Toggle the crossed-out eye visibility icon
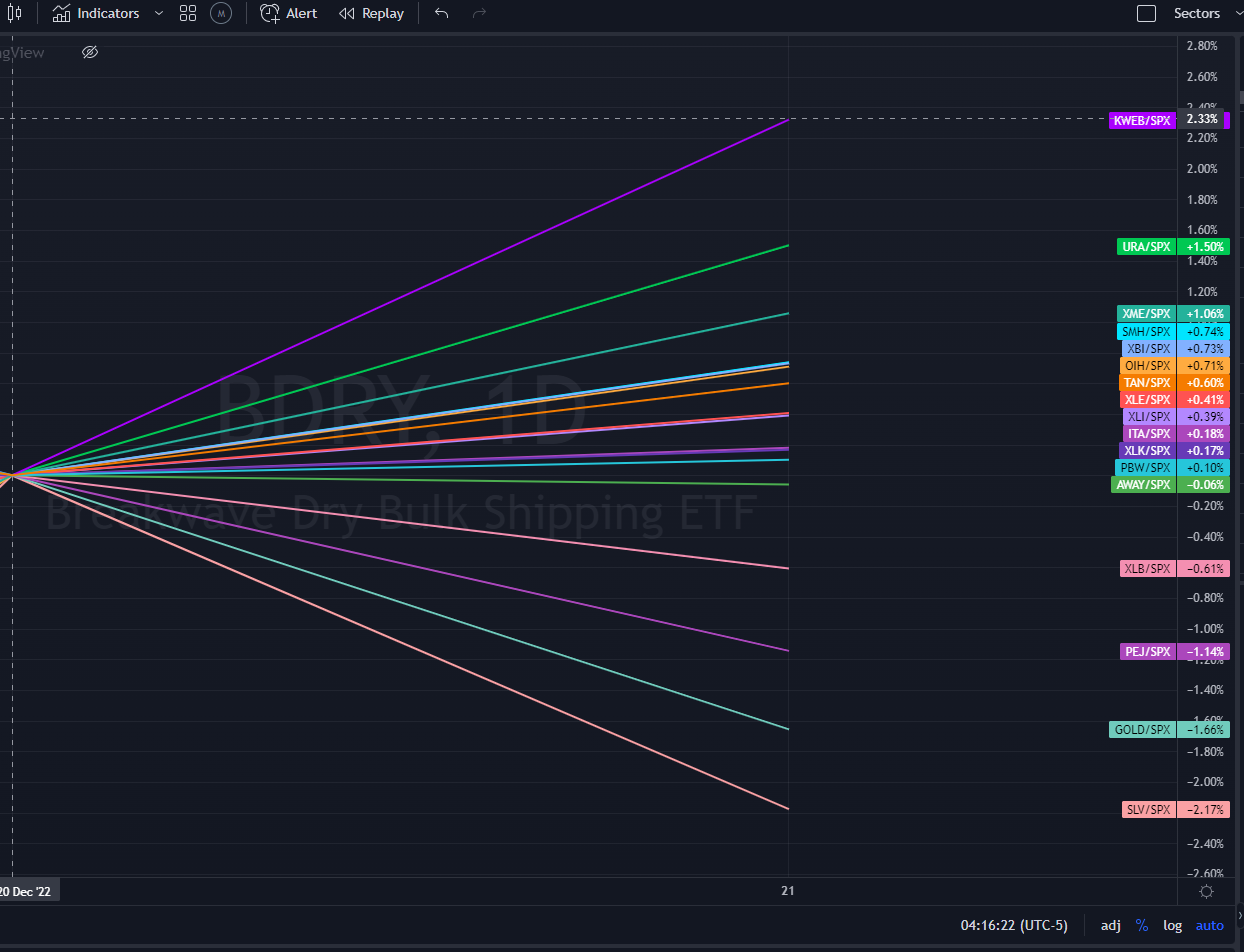The height and width of the screenshot is (952, 1244). coord(90,52)
